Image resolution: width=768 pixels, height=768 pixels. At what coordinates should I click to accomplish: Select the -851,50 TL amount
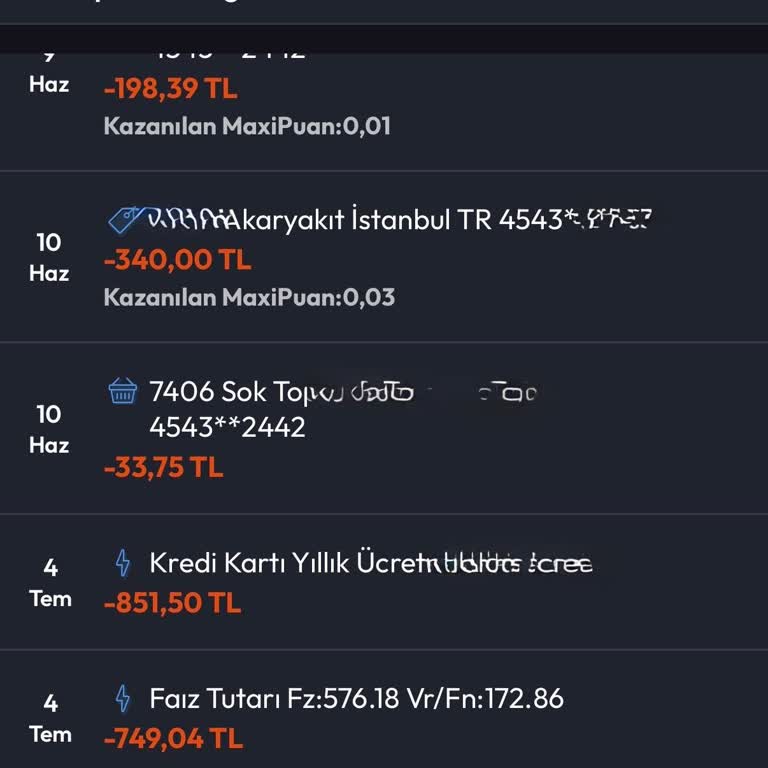(x=173, y=603)
